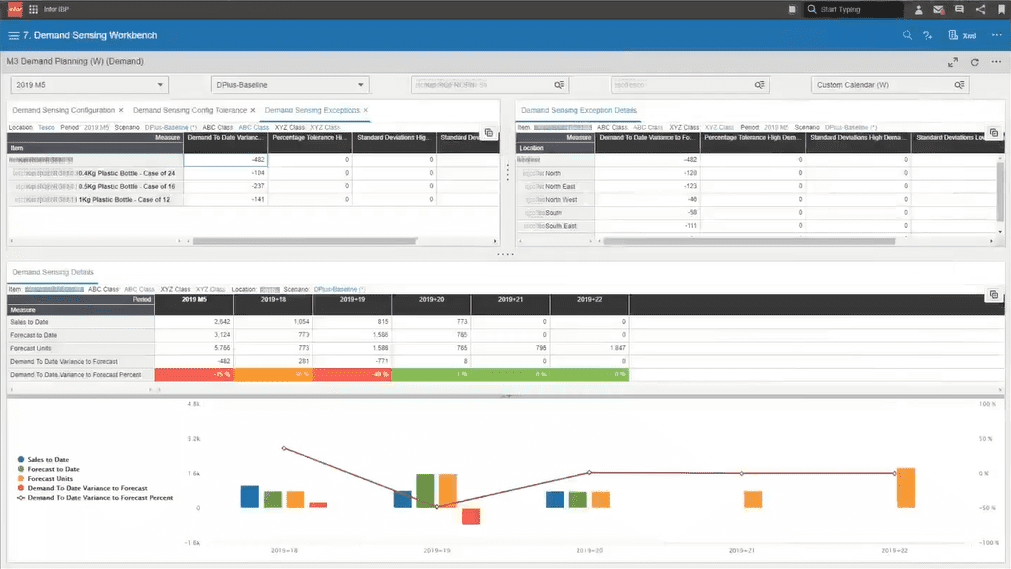Click the exceptions table horizontal scrollbar
The height and width of the screenshot is (569, 1011).
point(304,241)
